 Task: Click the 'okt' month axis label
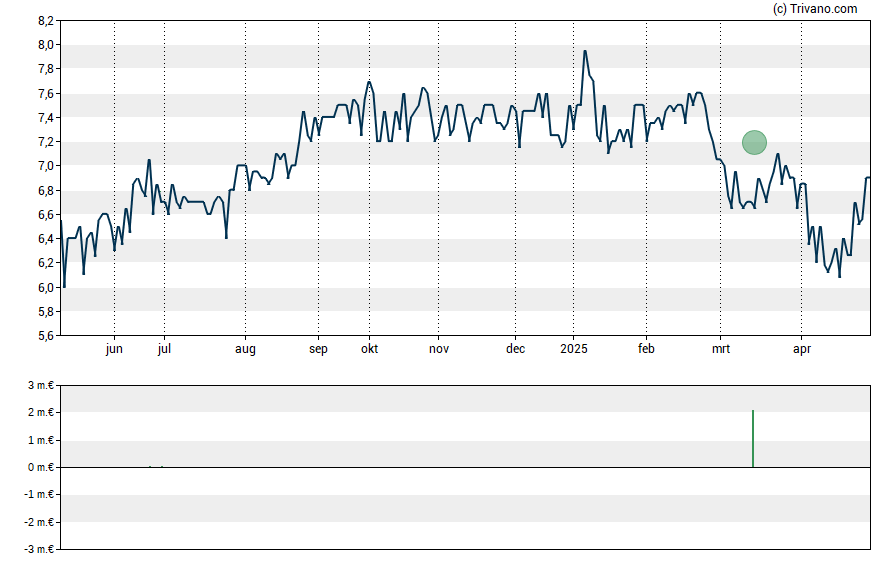[369, 349]
